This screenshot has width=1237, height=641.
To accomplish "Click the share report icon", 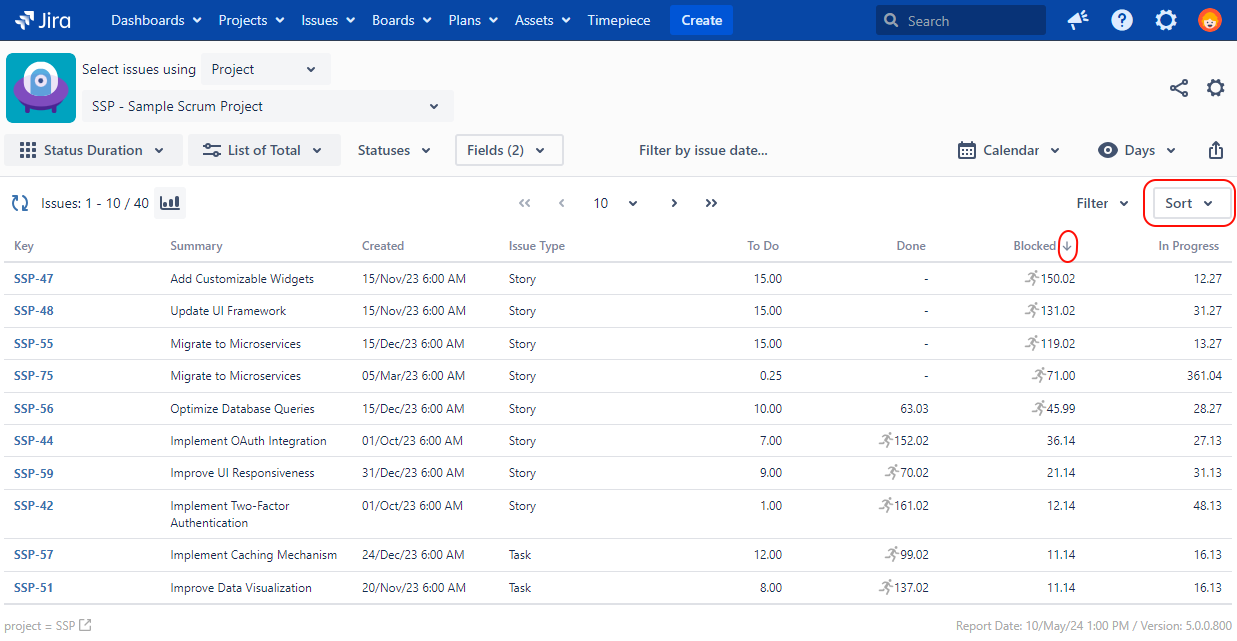I will (x=1179, y=88).
